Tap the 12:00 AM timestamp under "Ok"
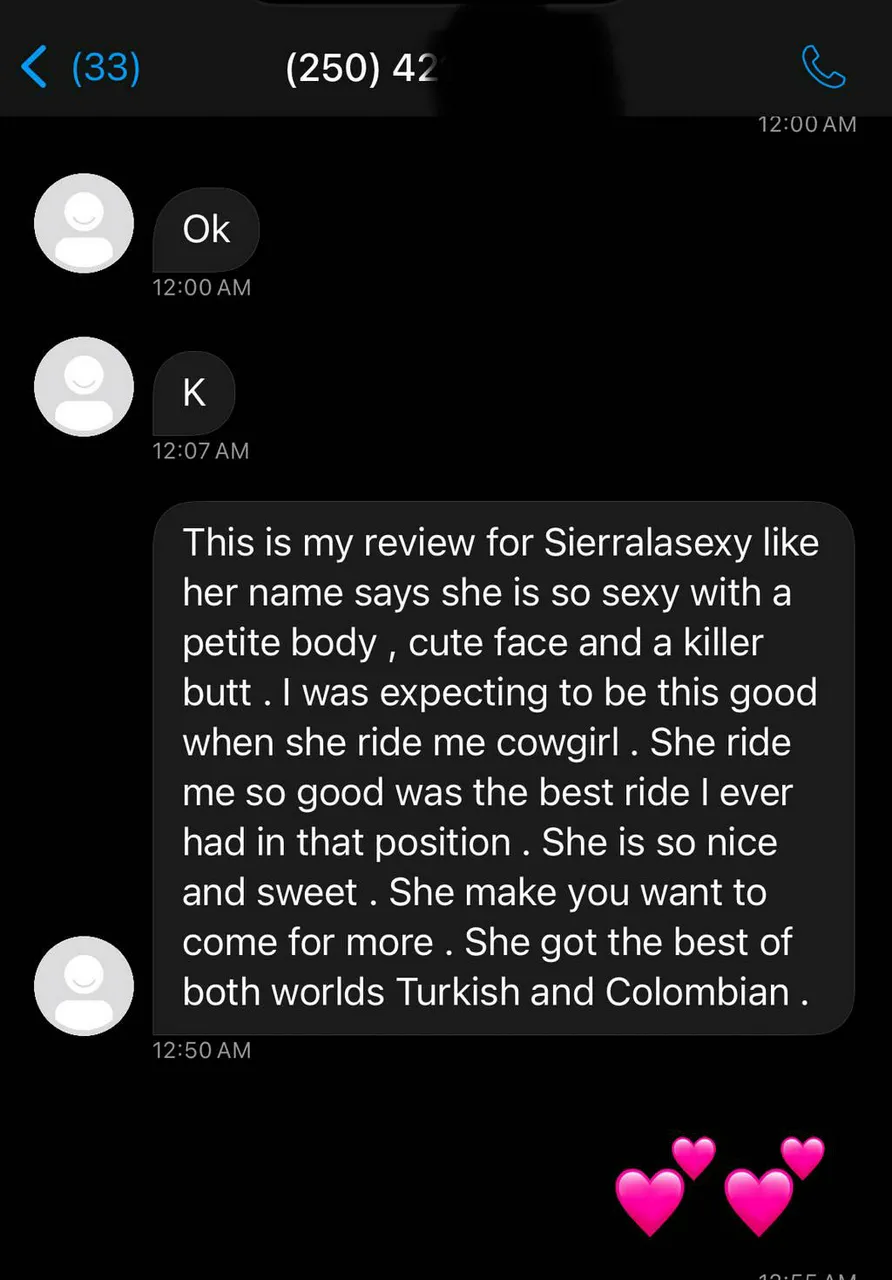This screenshot has width=892, height=1280. point(201,288)
